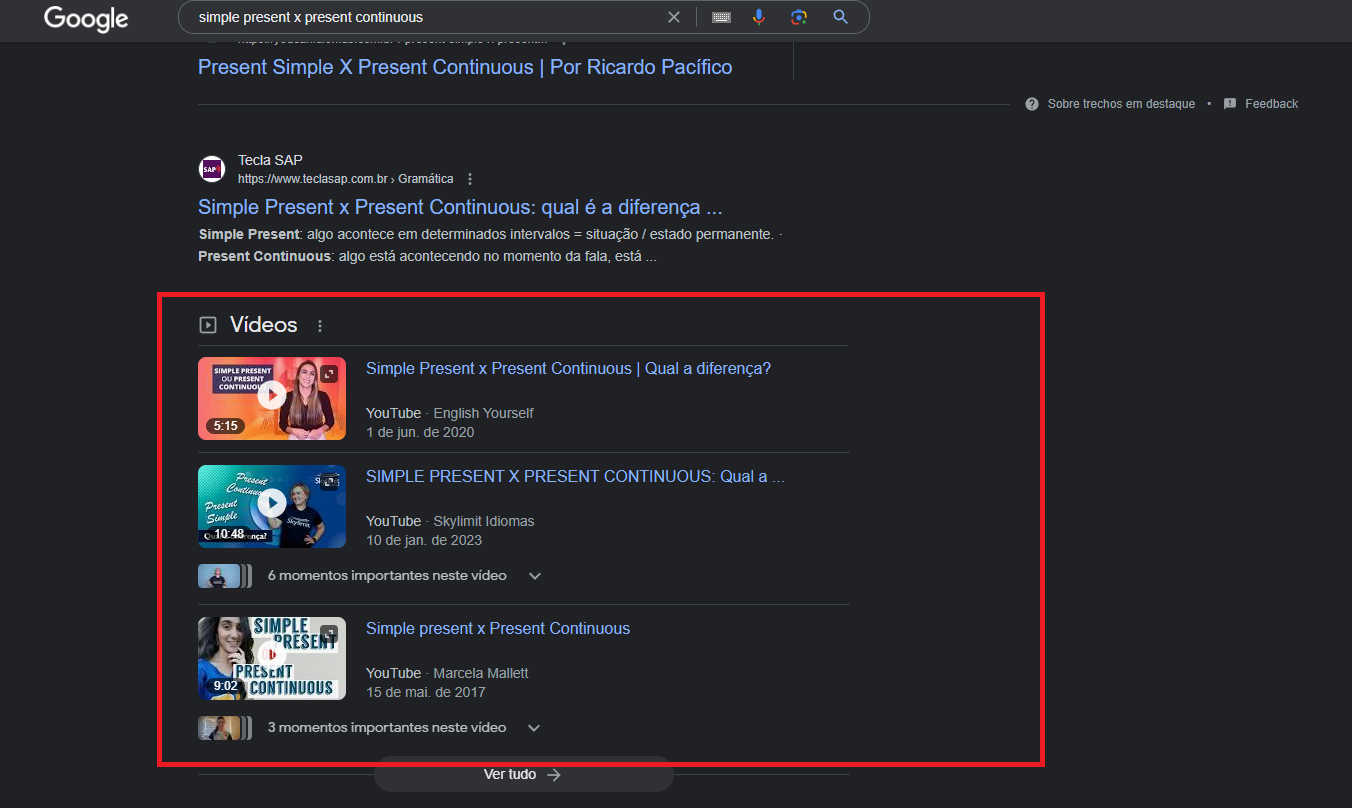
Task: Click the Feedback flag icon
Action: point(1230,104)
